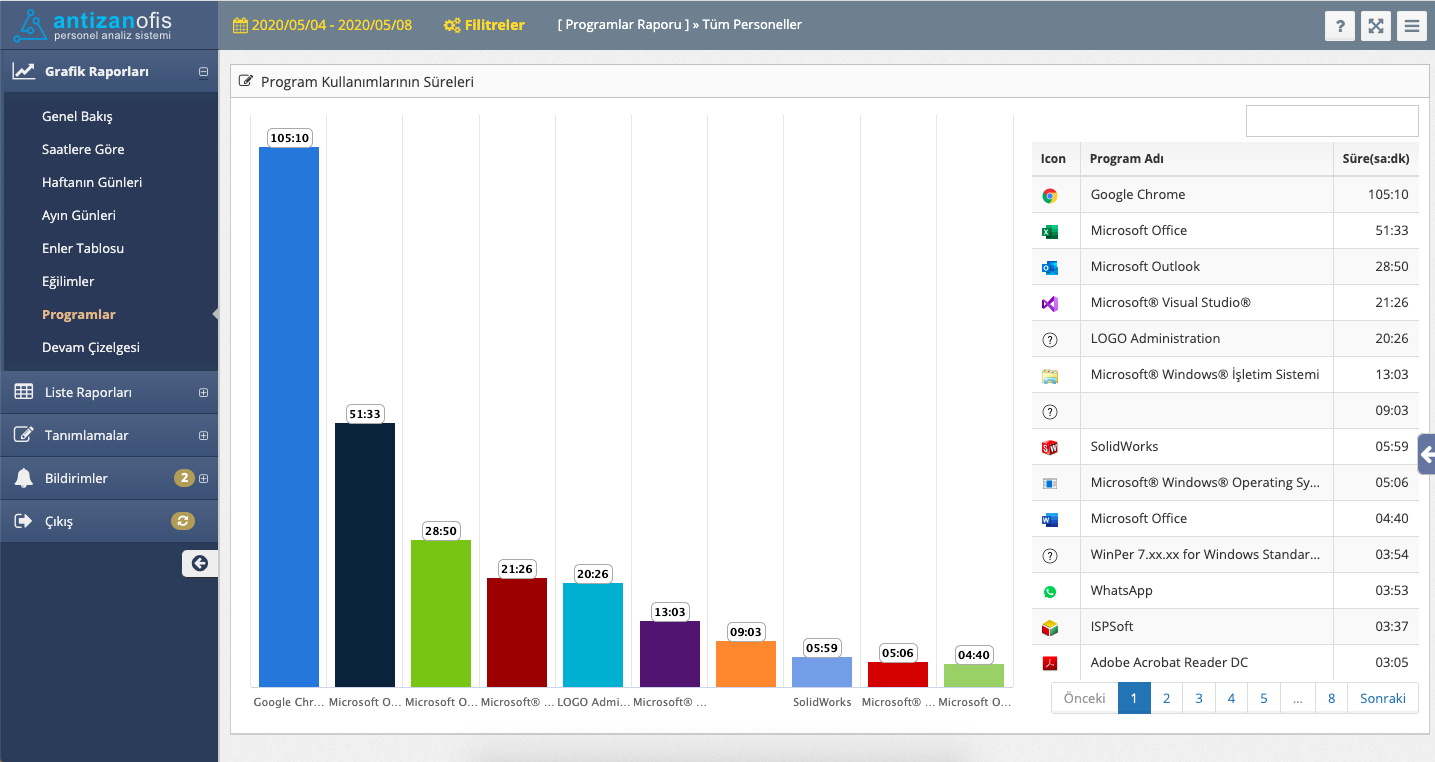Click the orange 09:03 bar
The height and width of the screenshot is (762, 1435).
click(x=746, y=664)
